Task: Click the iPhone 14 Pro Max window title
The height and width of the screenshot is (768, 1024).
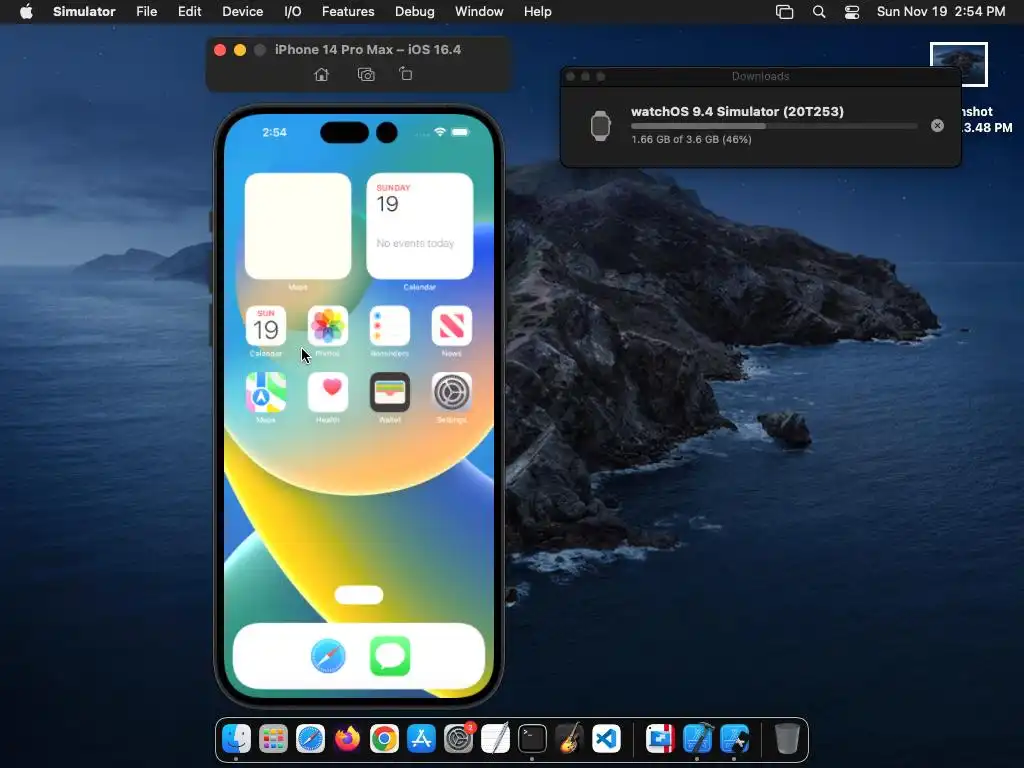Action: (x=368, y=50)
